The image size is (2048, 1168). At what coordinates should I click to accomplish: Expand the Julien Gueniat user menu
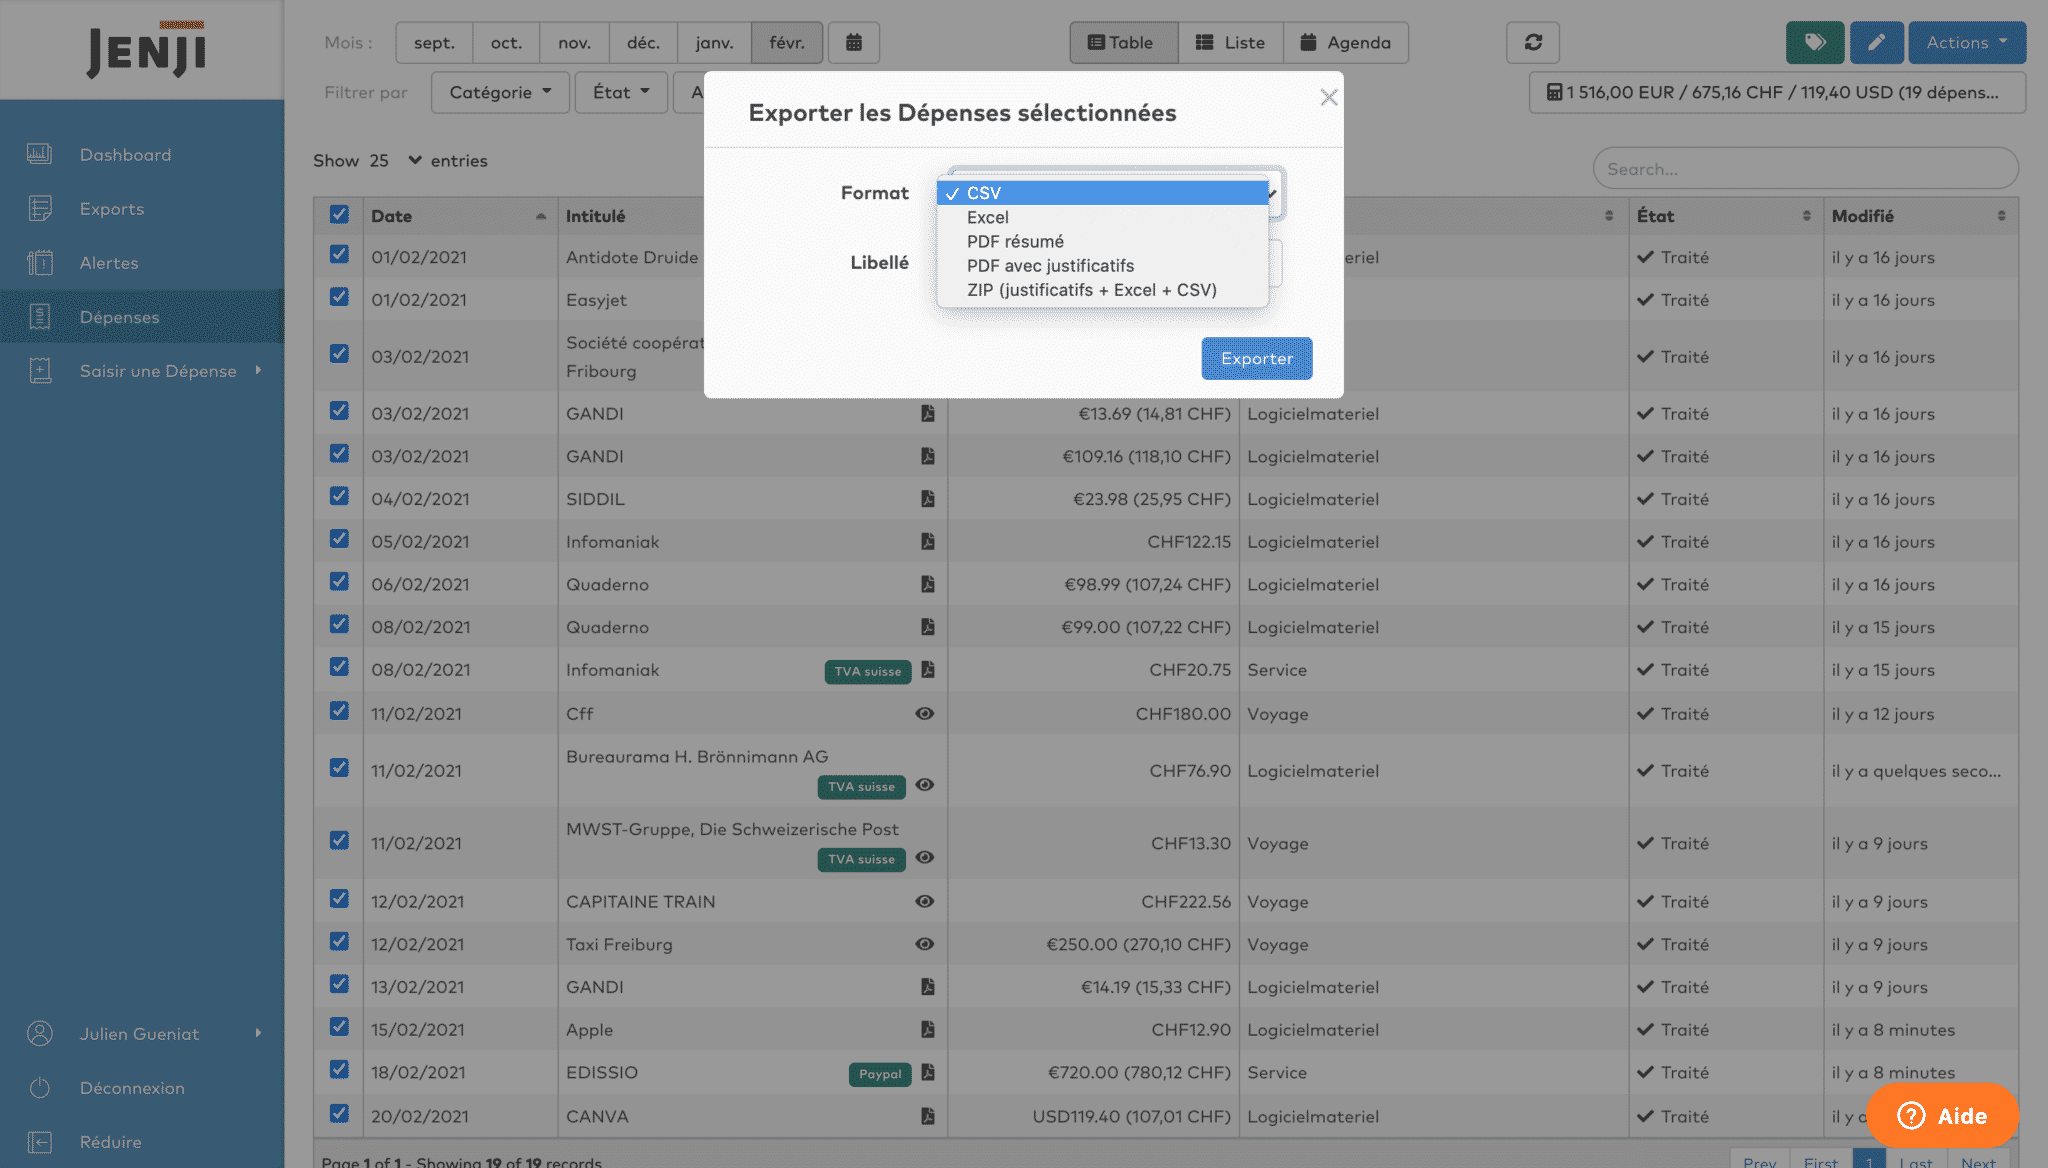(x=142, y=1034)
